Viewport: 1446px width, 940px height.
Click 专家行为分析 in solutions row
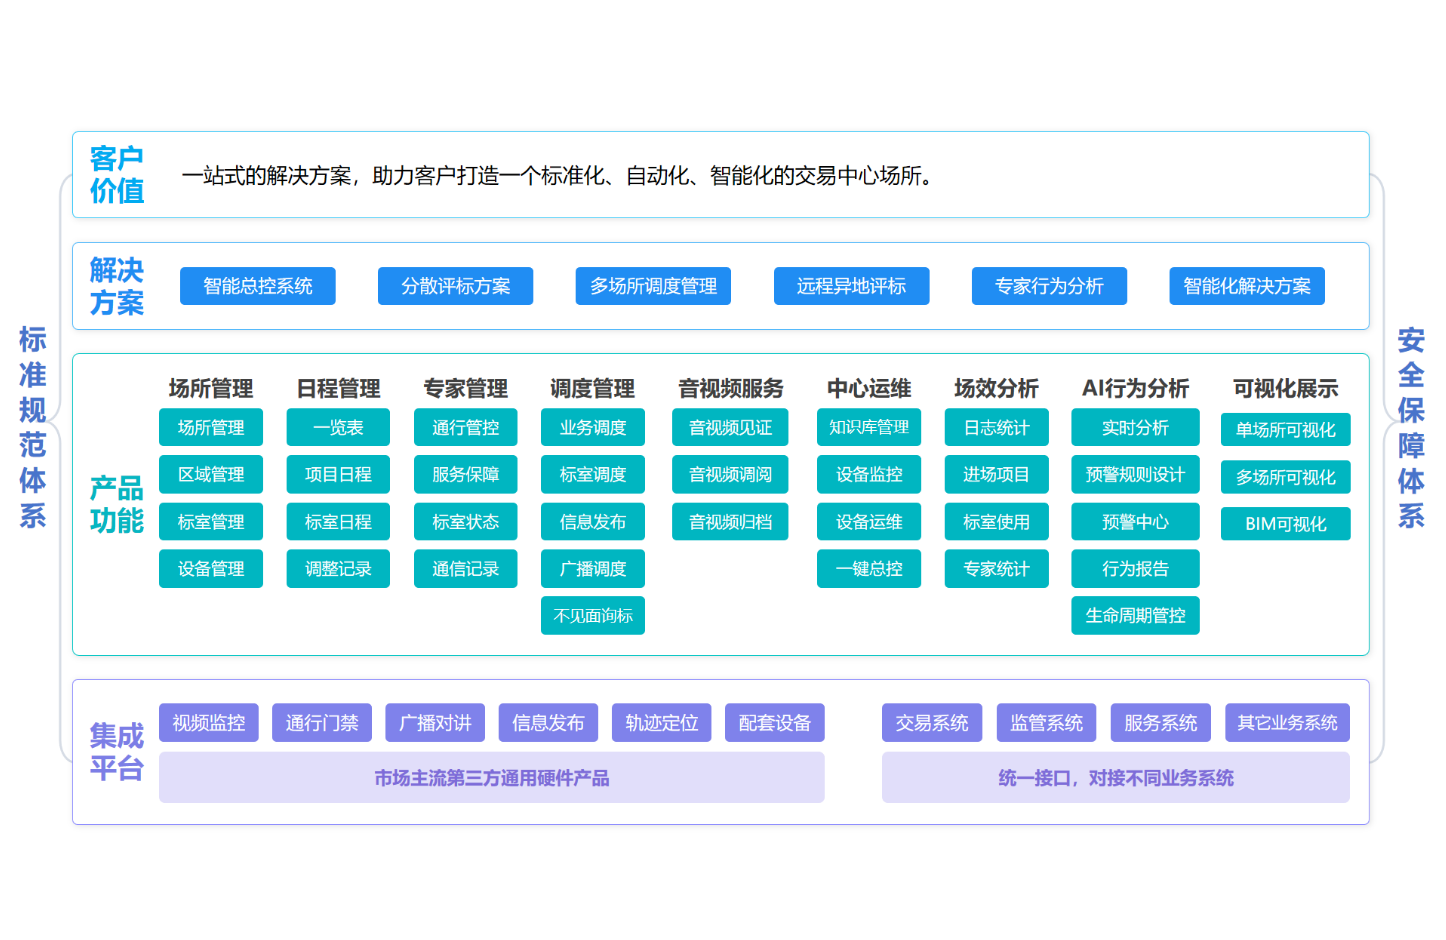(1049, 286)
